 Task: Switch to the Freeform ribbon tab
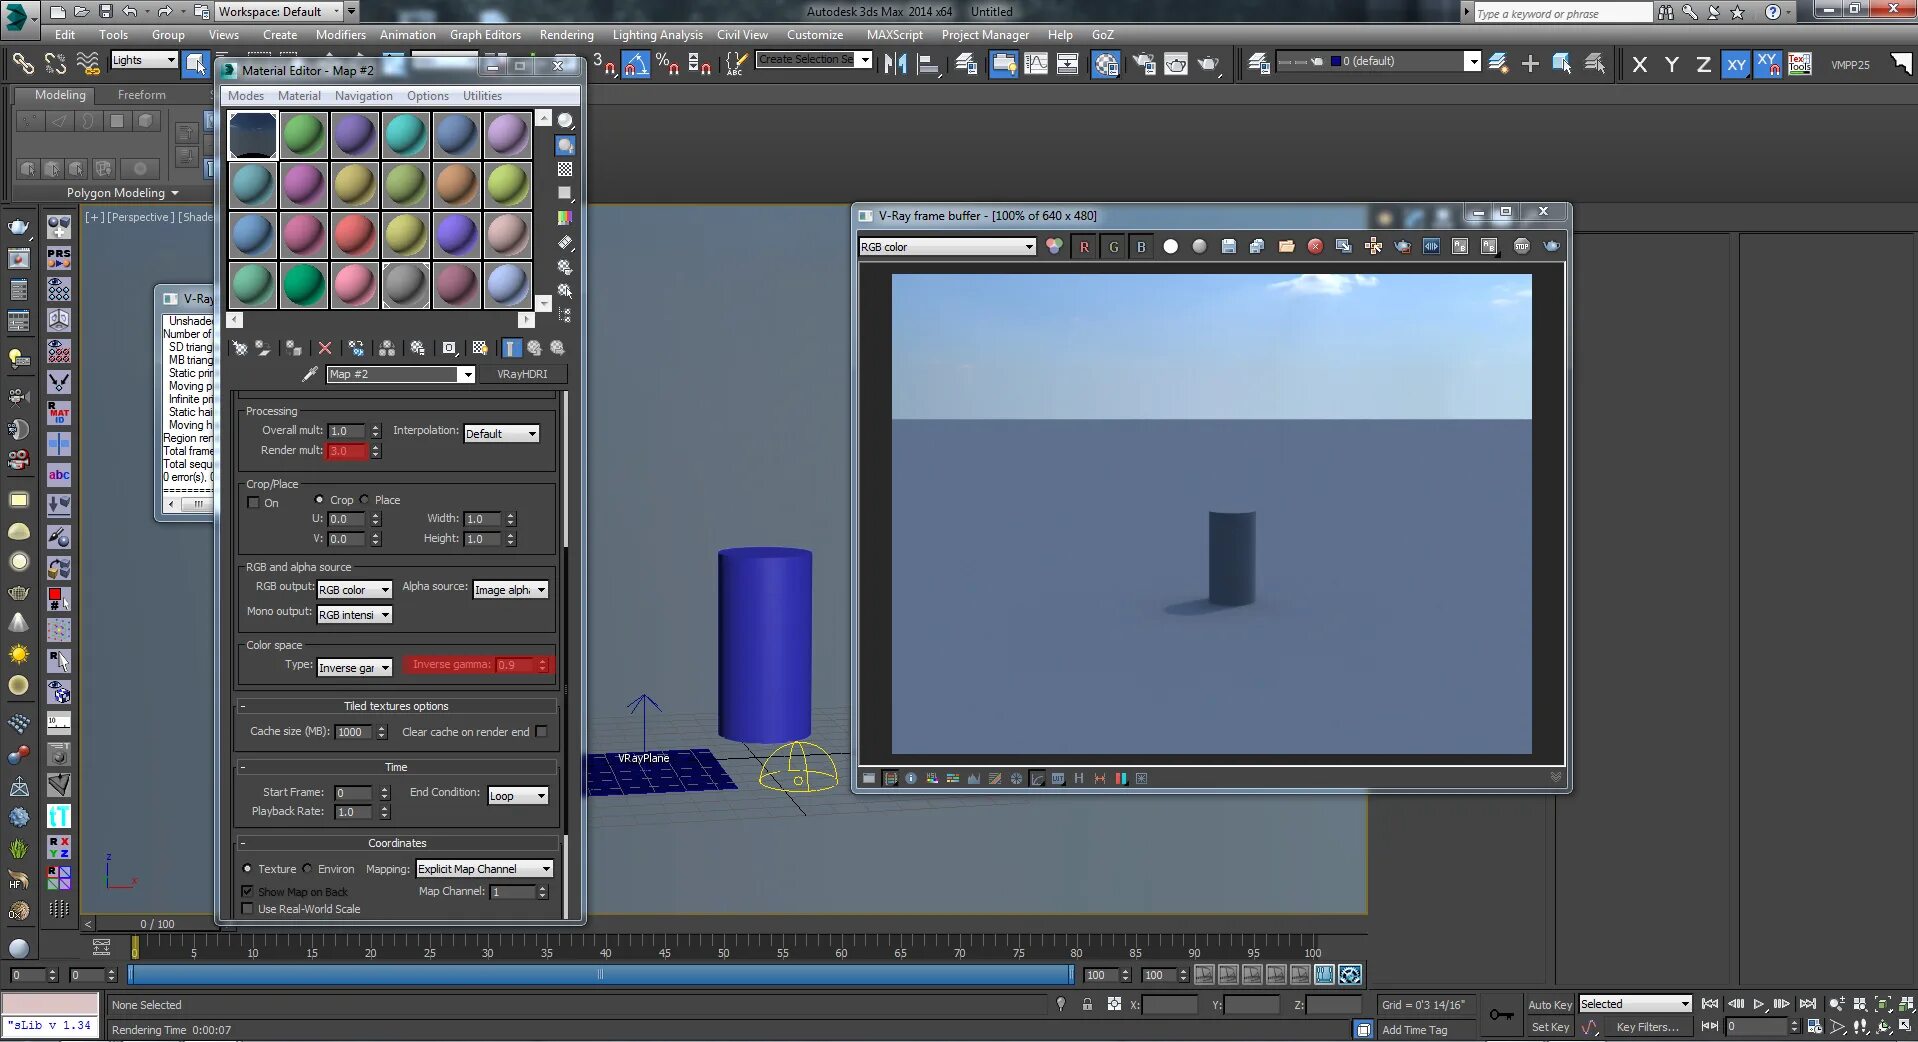(x=142, y=95)
